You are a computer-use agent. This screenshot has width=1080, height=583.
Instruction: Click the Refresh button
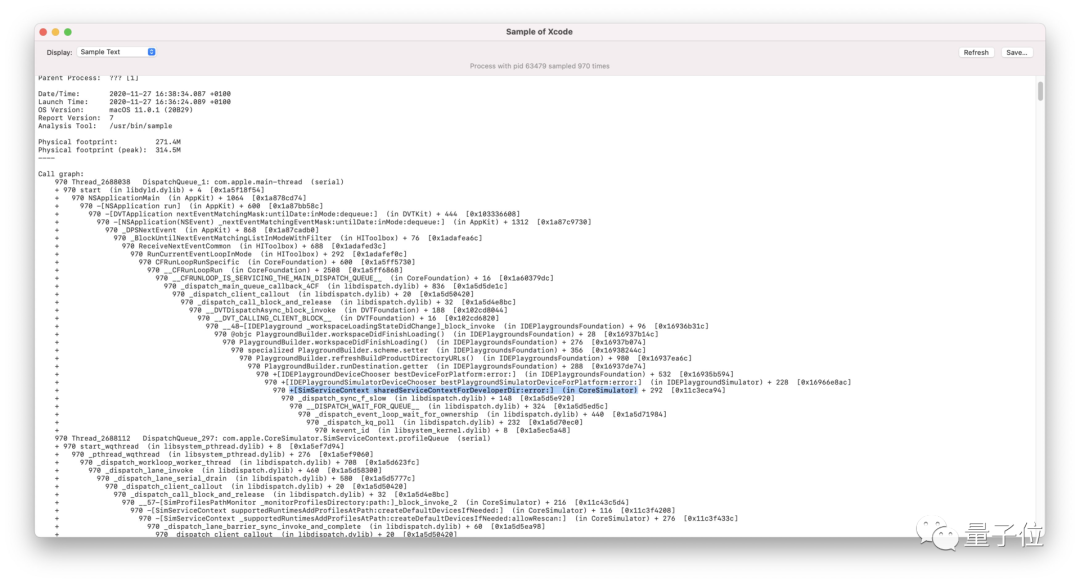(x=975, y=52)
